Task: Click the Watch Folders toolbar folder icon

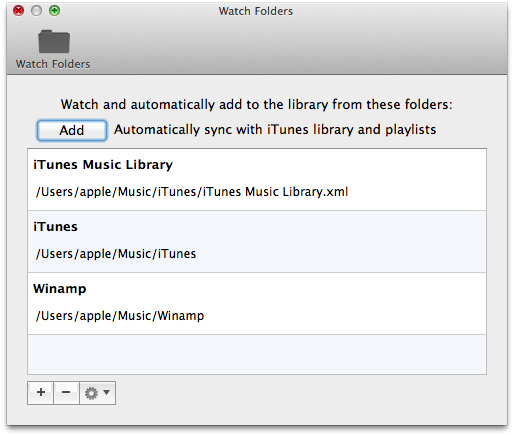Action: point(54,42)
